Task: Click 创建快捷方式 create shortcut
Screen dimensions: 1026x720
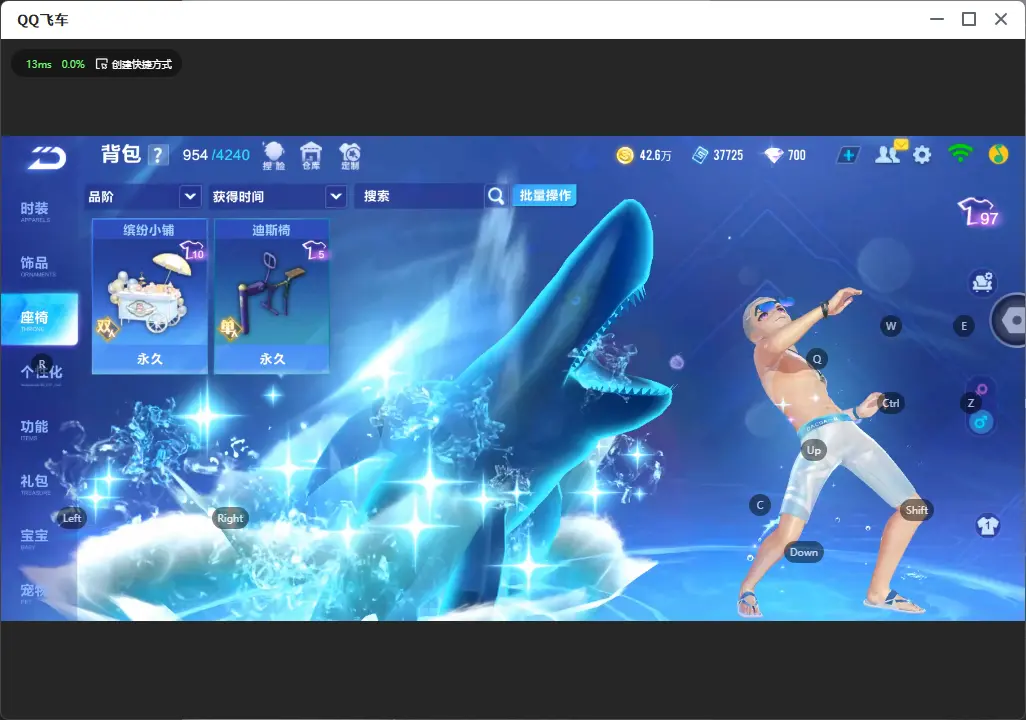Action: [134, 64]
